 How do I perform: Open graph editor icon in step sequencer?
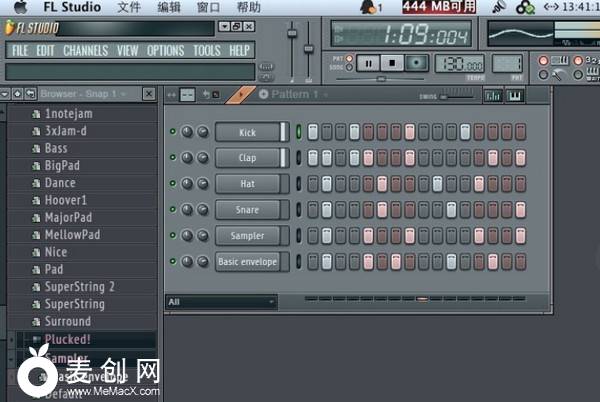coord(493,96)
